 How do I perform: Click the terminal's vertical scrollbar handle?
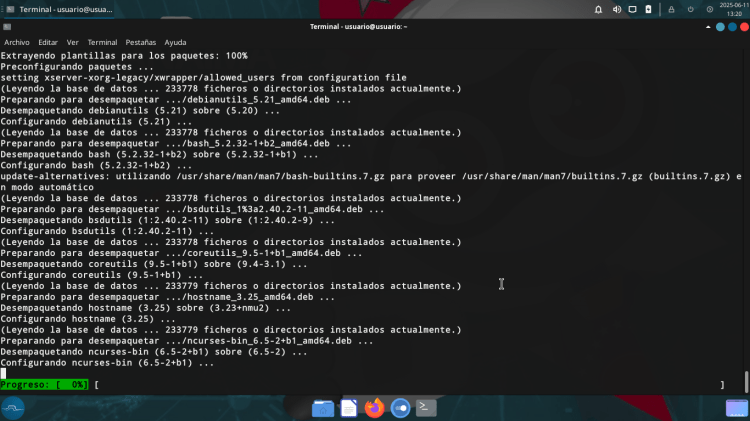click(x=745, y=382)
